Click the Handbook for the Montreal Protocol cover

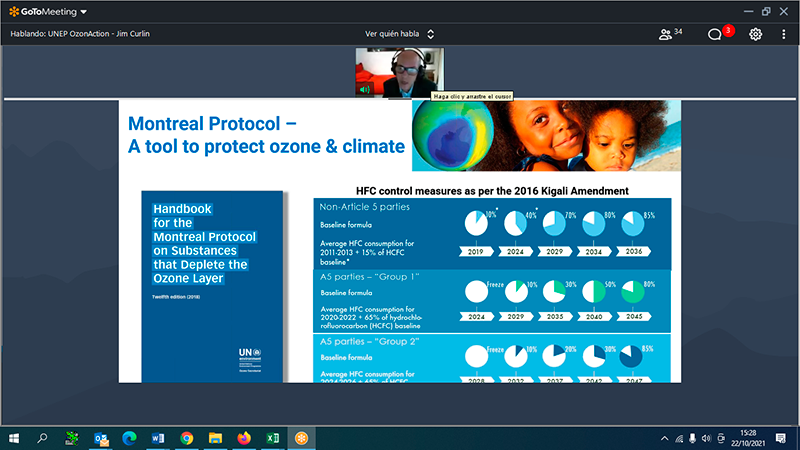tap(213, 286)
